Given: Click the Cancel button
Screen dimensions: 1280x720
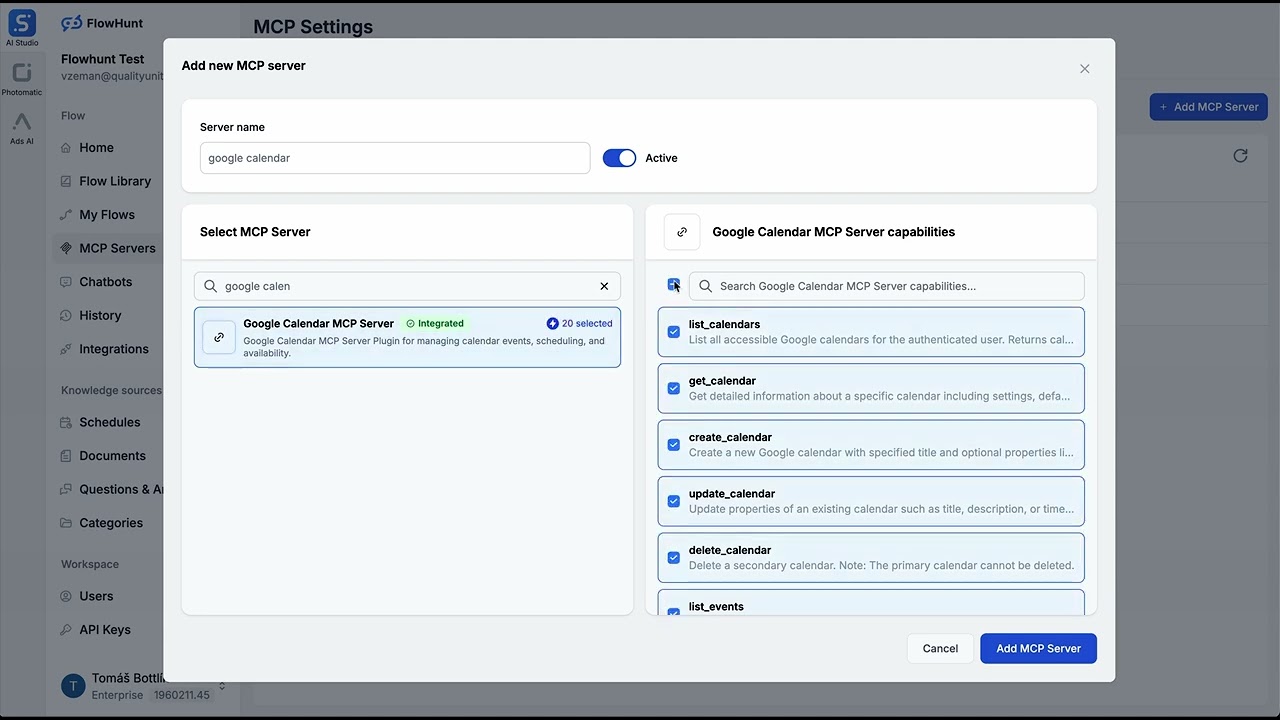Looking at the screenshot, I should coord(940,649).
